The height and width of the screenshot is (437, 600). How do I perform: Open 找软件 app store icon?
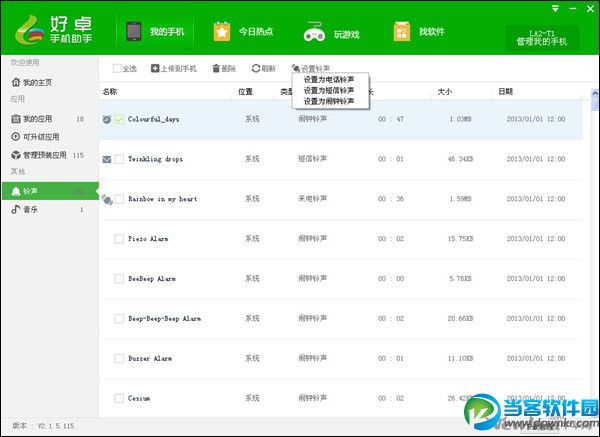click(402, 31)
